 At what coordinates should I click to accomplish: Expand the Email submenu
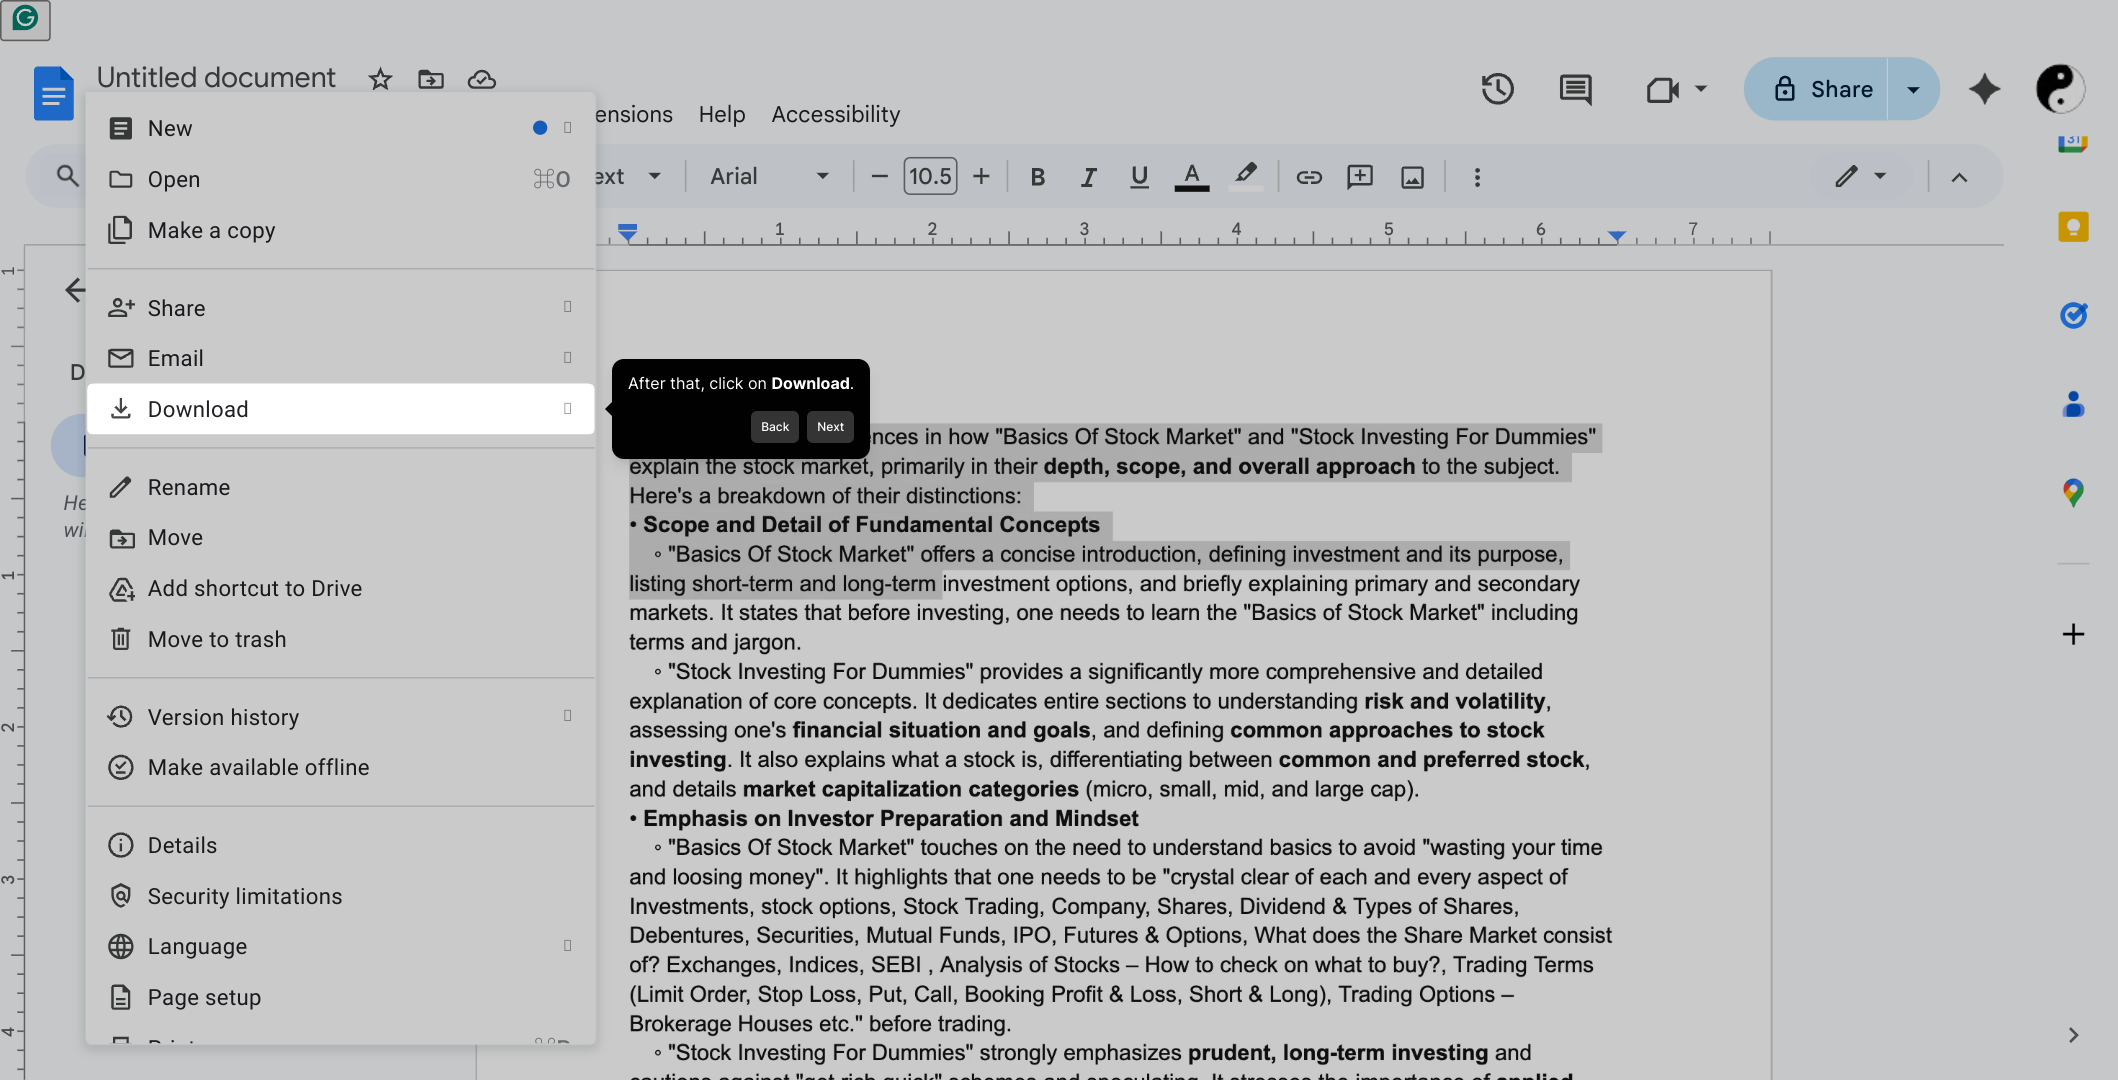pos(340,358)
